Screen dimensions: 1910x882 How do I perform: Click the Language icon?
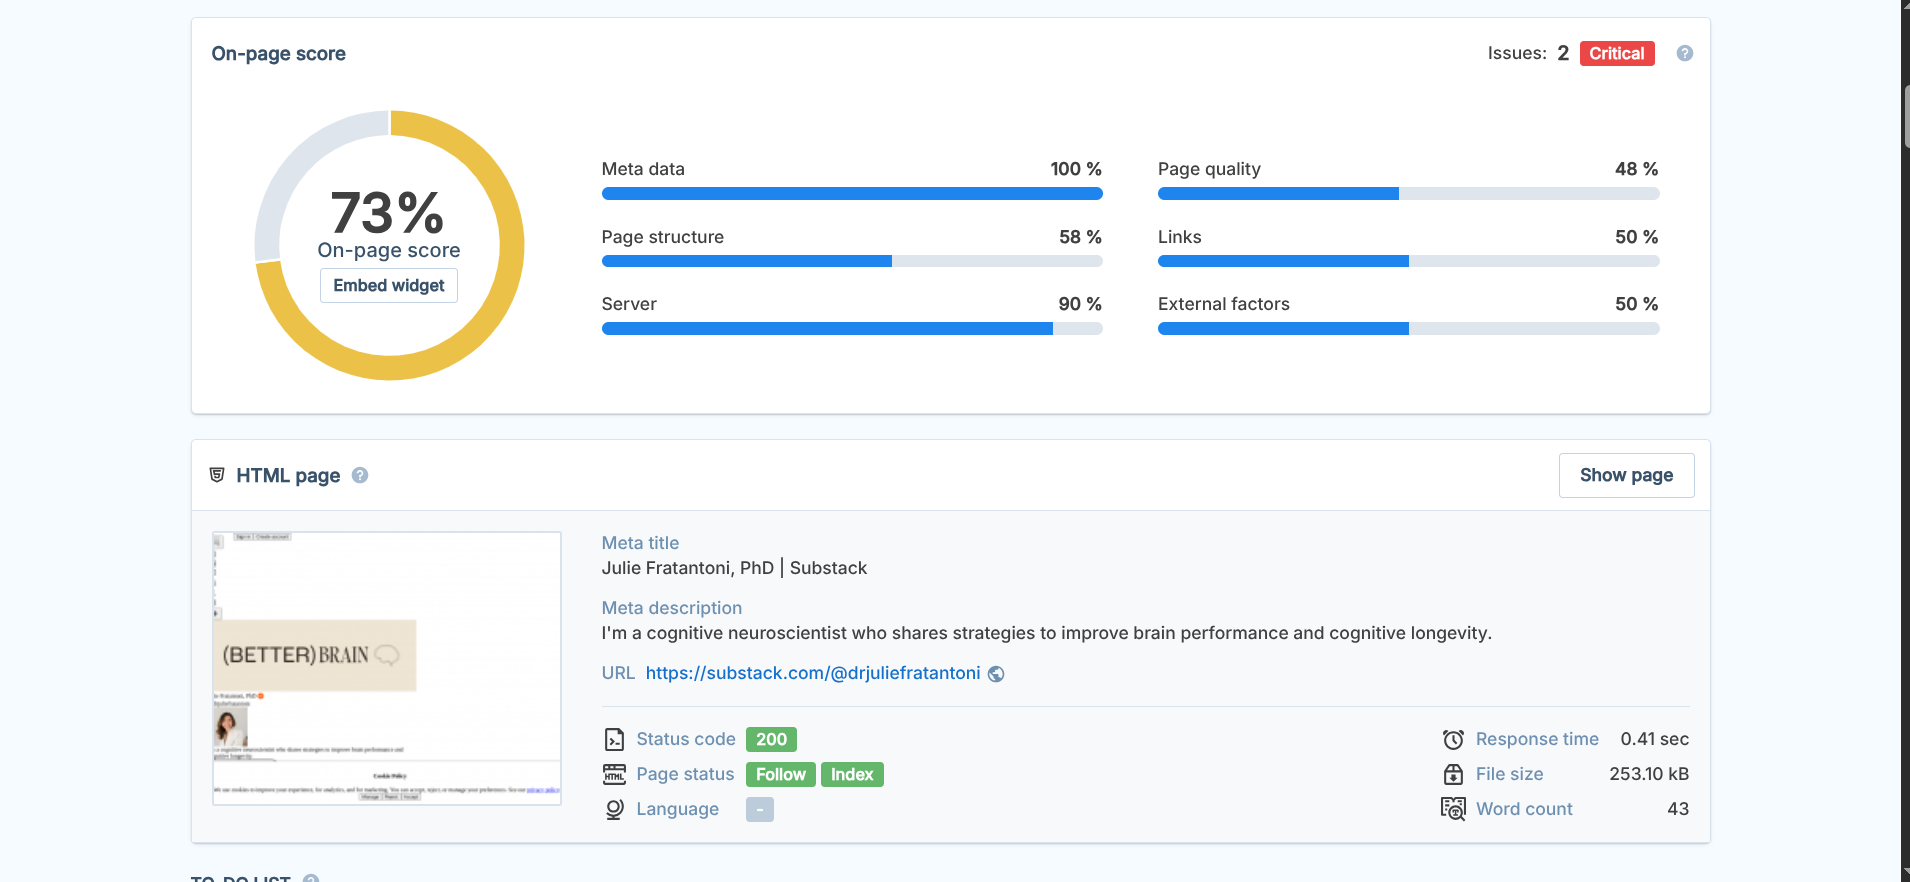coord(614,809)
